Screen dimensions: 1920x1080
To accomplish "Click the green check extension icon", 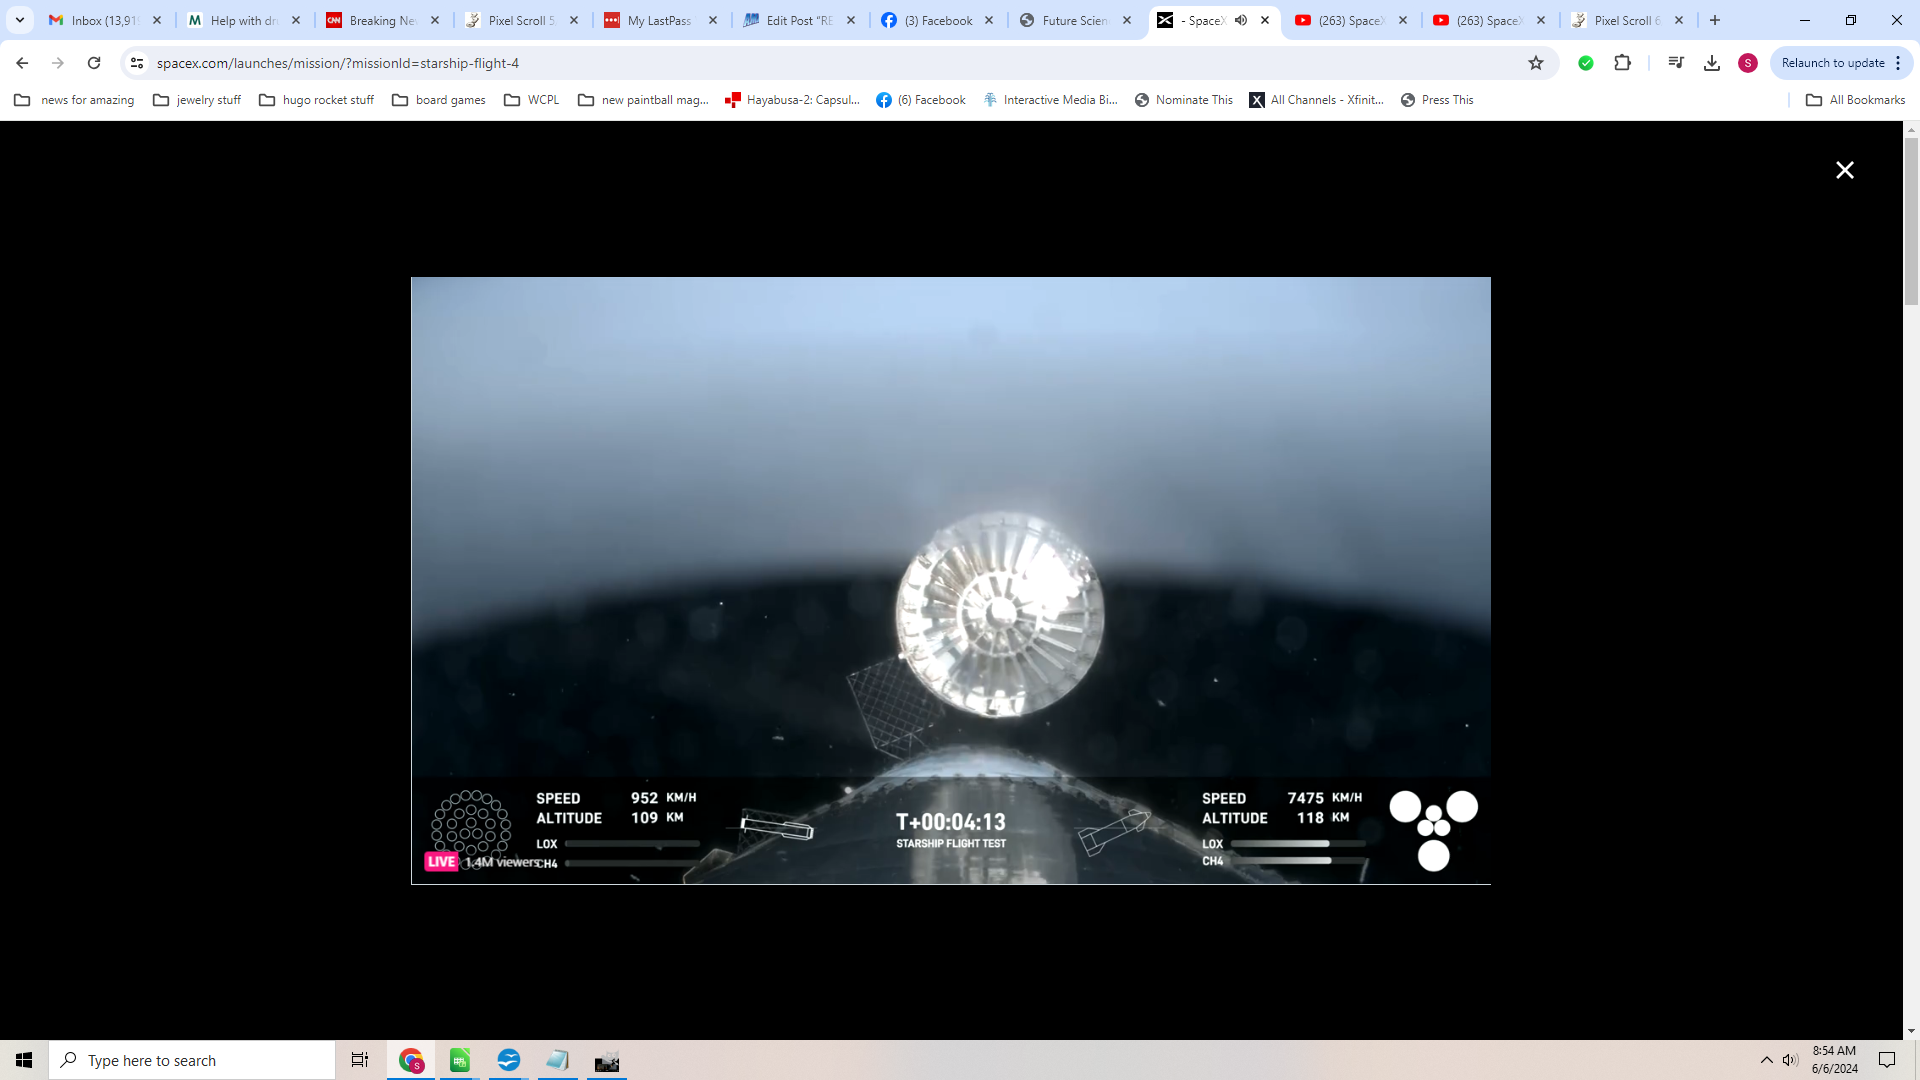I will point(1586,63).
